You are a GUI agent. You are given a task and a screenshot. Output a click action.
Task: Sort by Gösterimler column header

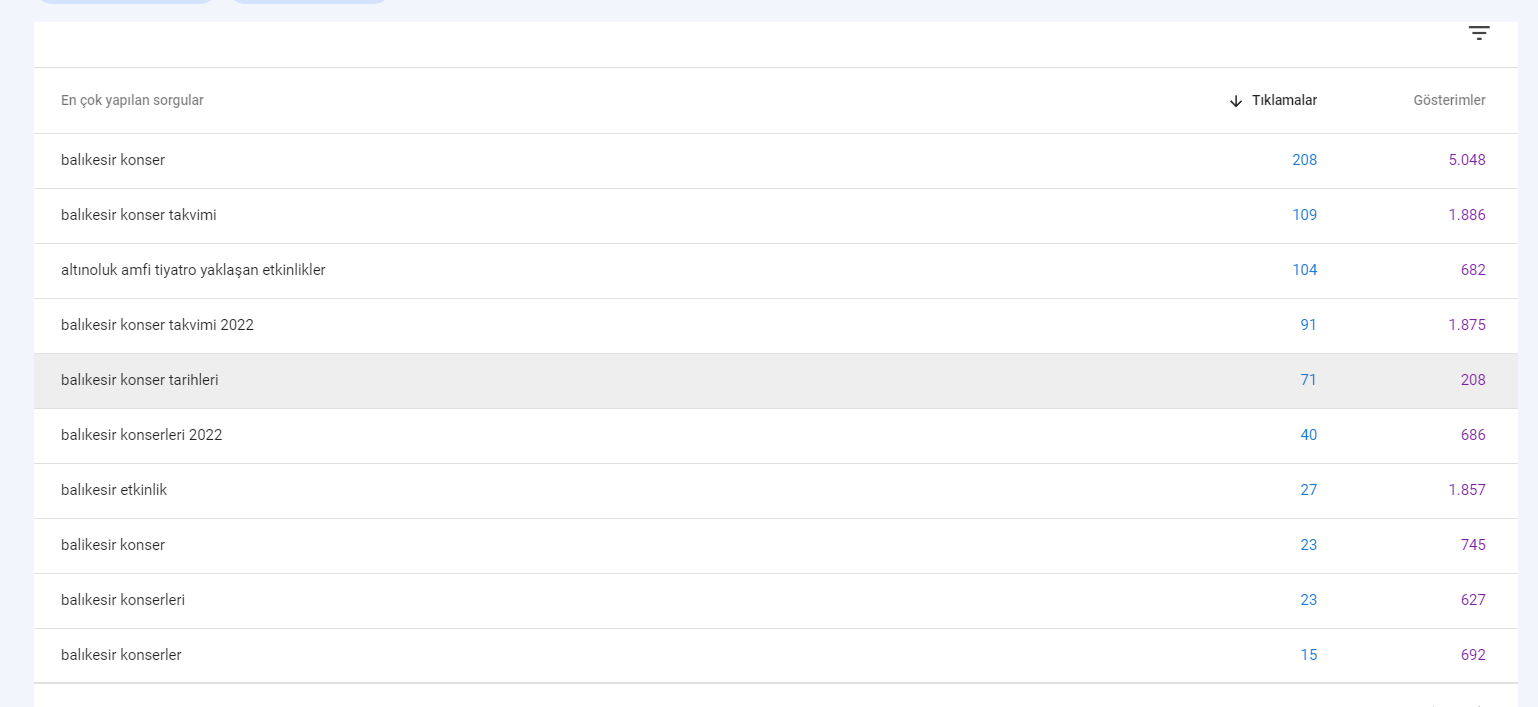tap(1449, 100)
